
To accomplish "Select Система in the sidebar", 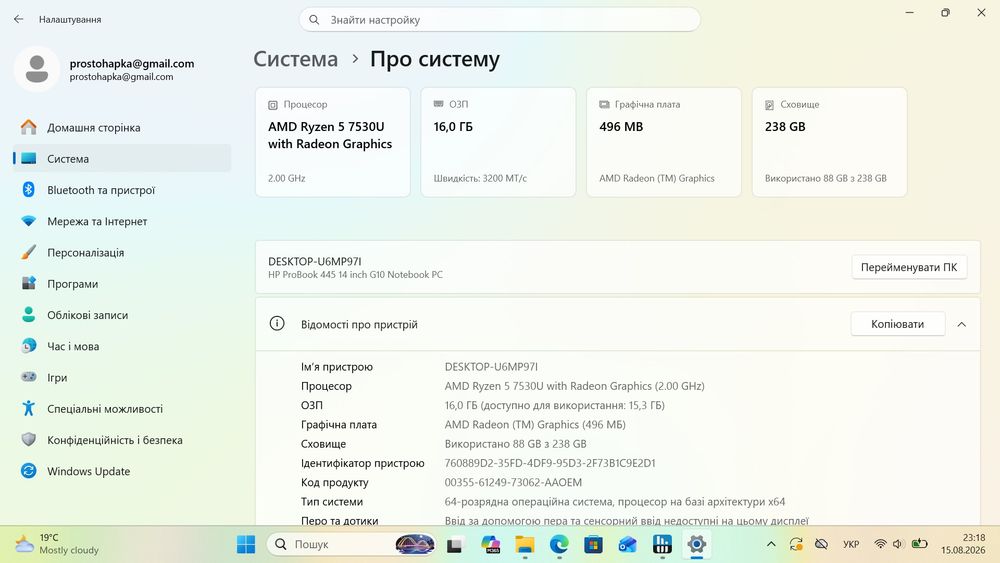I will point(122,159).
